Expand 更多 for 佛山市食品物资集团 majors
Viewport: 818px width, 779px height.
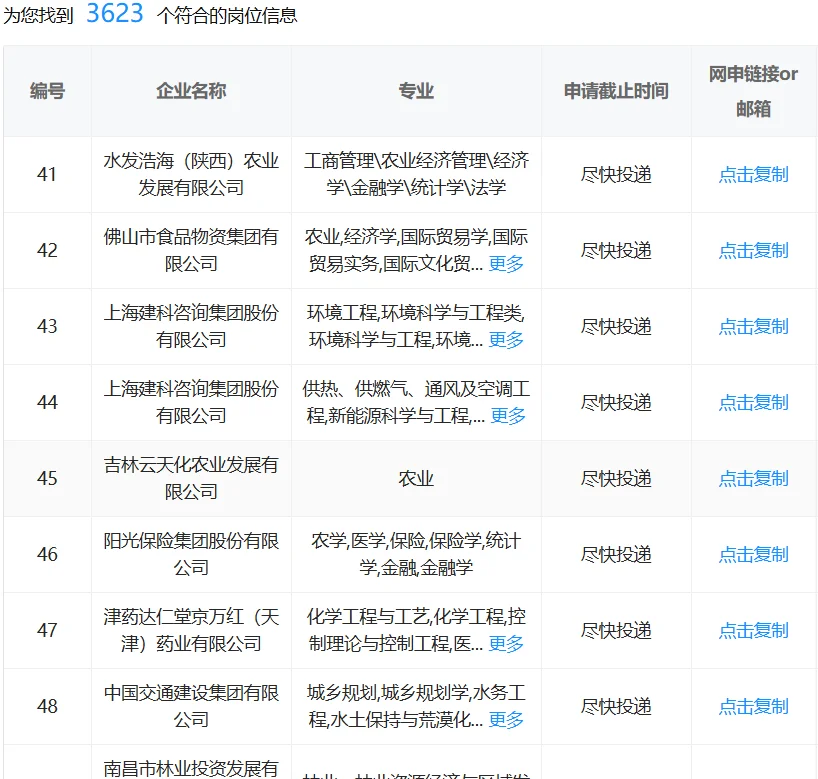pos(506,263)
